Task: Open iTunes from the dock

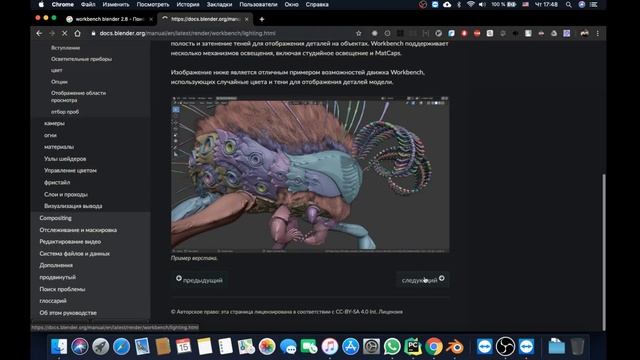Action: [x=329, y=347]
